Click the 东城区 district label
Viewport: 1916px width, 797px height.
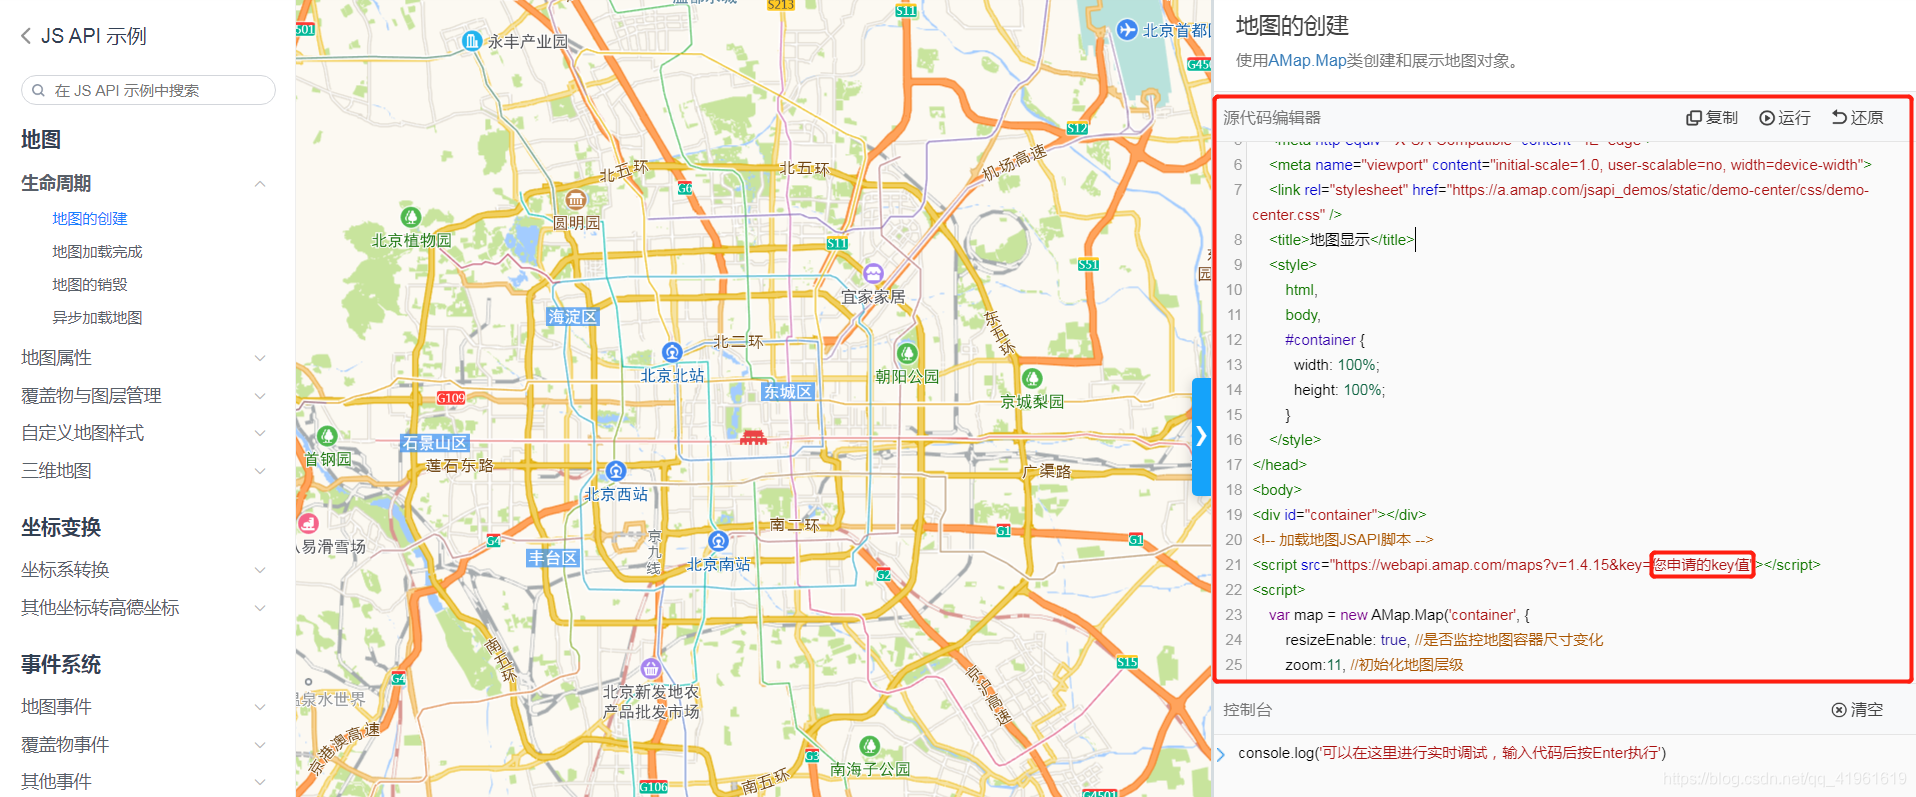pyautogui.click(x=788, y=391)
